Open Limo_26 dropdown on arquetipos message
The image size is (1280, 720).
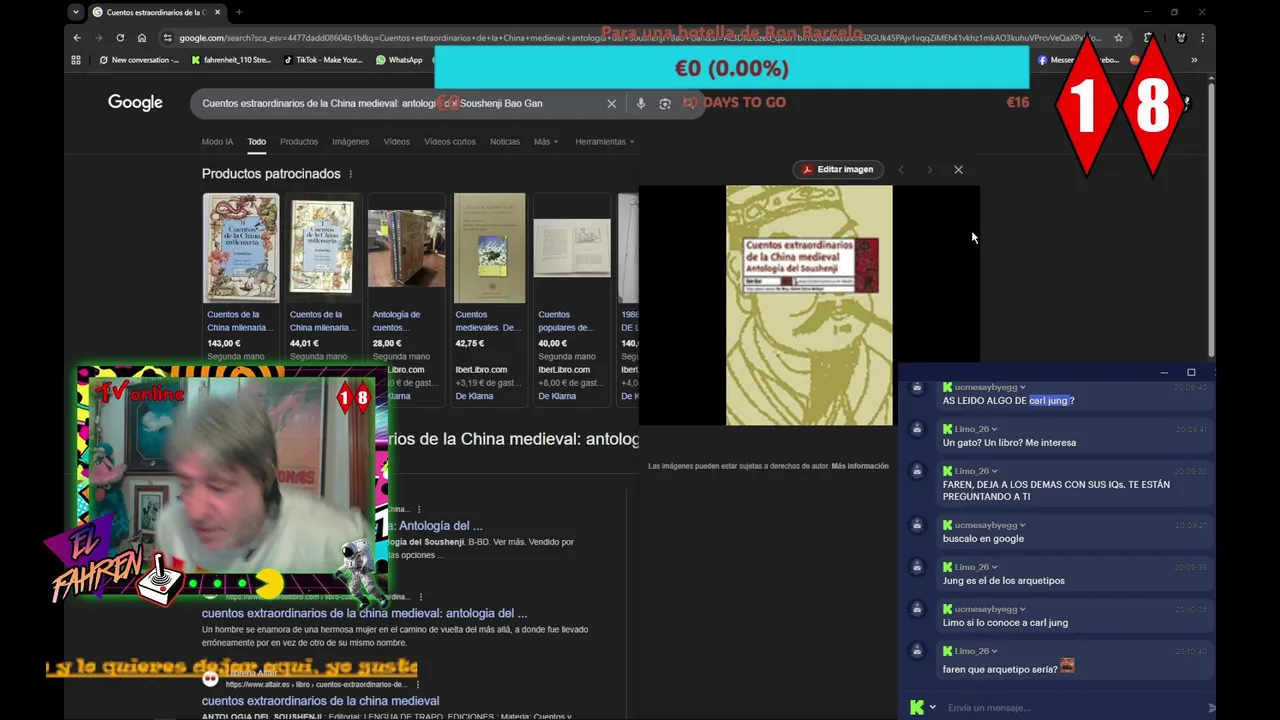(994, 567)
